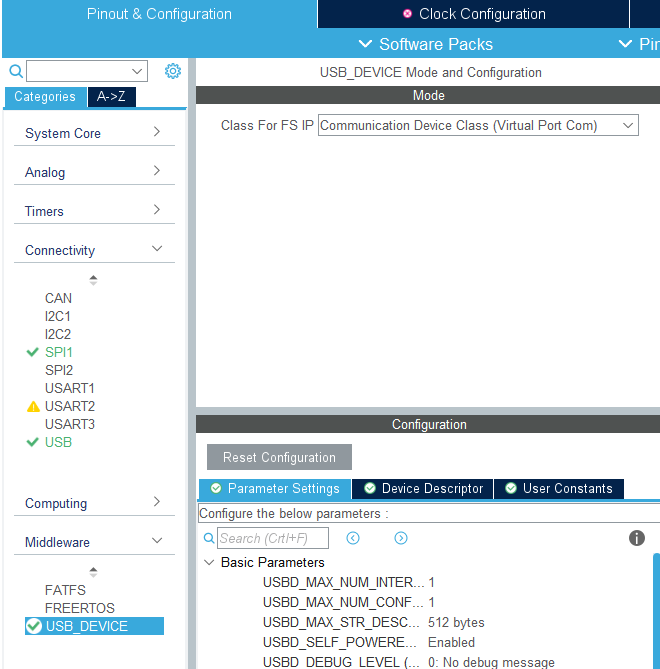Click the 0: No debug message value

click(491, 662)
